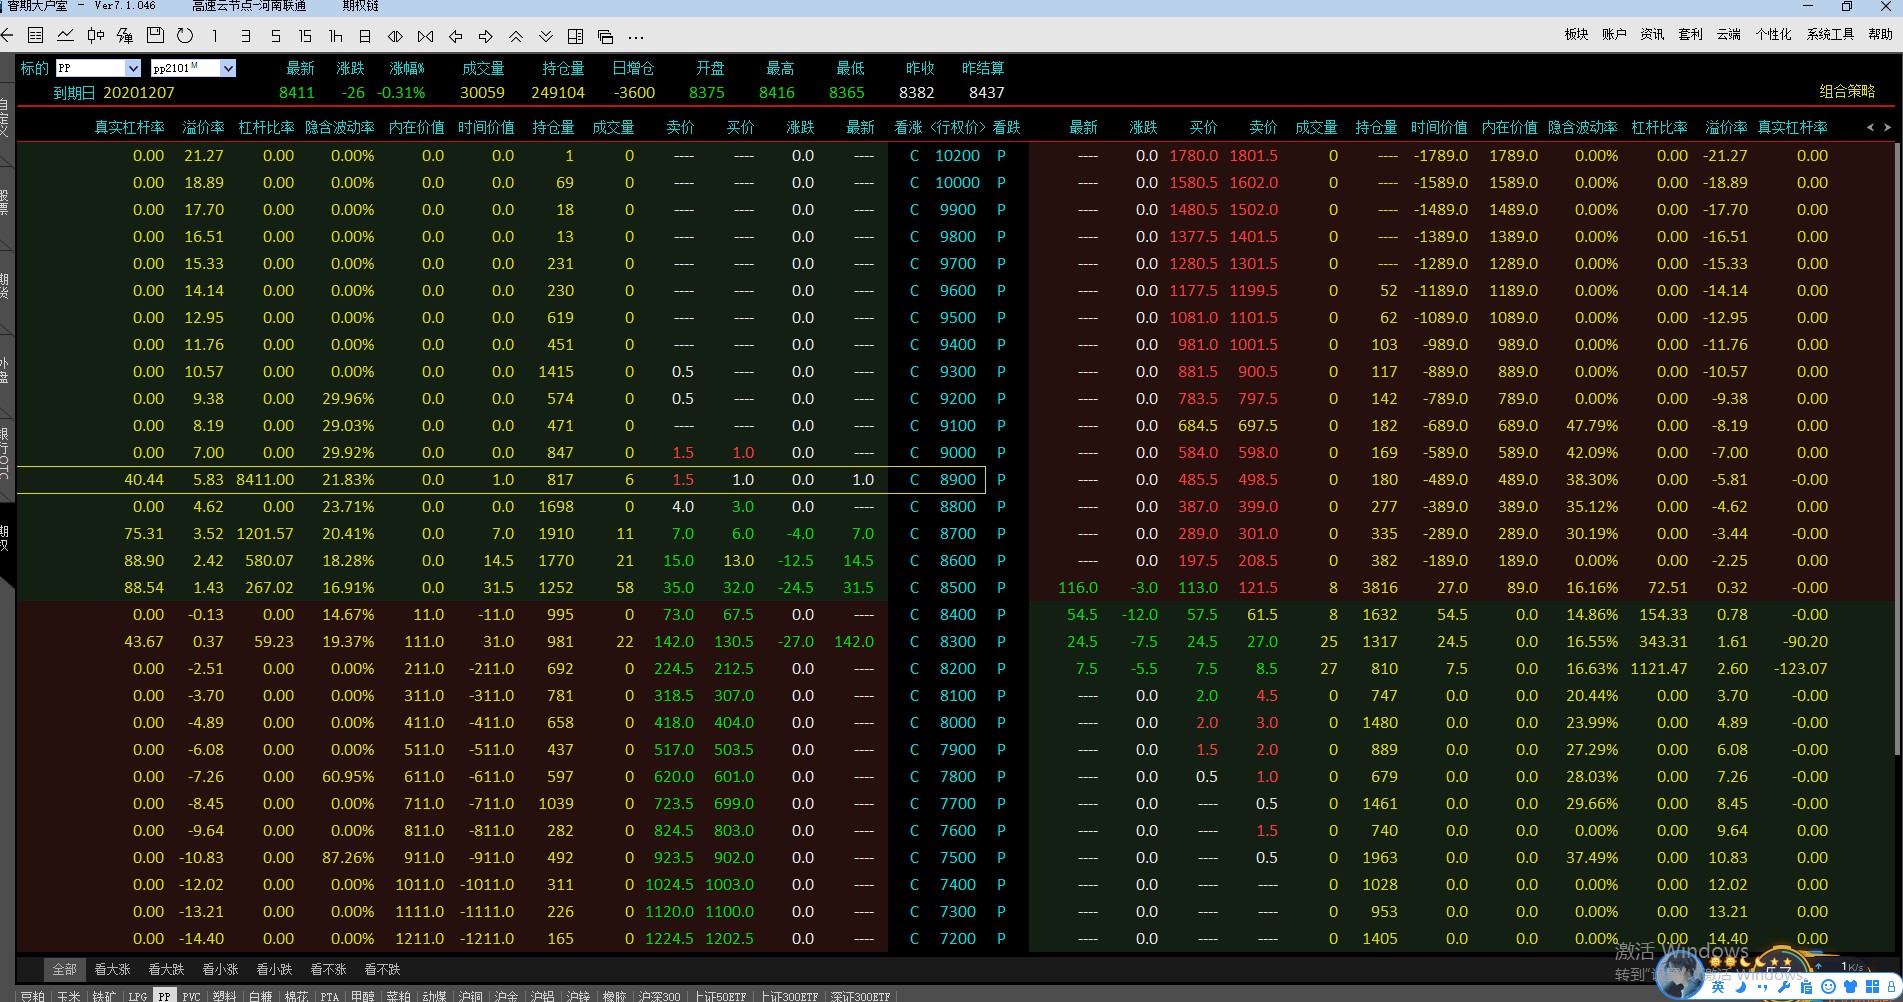
Task: Click the double chevron down icon
Action: point(546,36)
